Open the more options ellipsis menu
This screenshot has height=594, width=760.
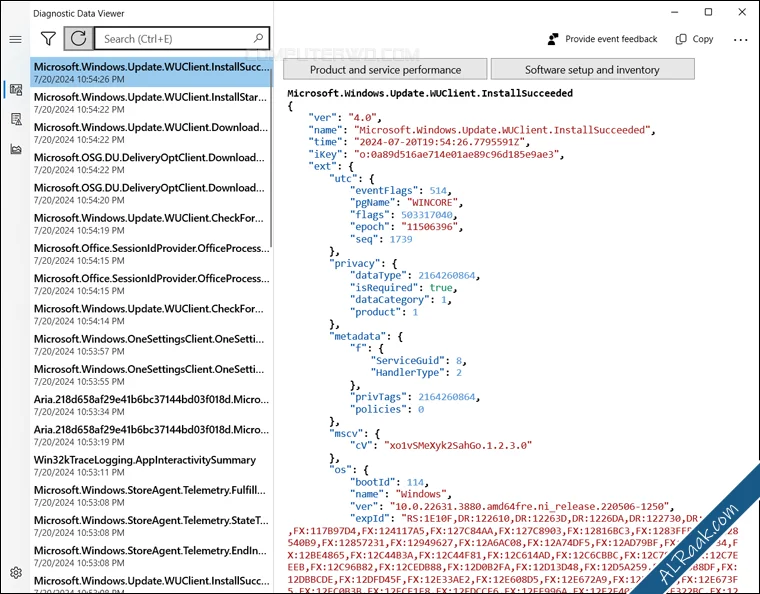click(740, 40)
